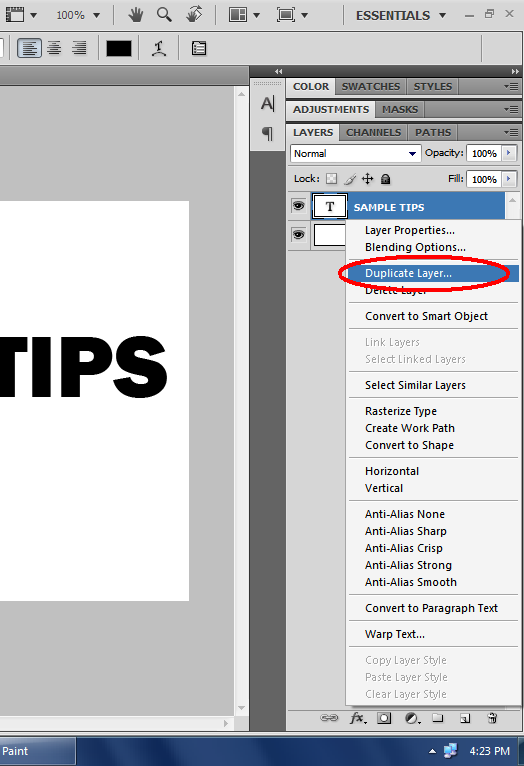The width and height of the screenshot is (524, 766).
Task: Show hidden system tray icons
Action: point(432,751)
